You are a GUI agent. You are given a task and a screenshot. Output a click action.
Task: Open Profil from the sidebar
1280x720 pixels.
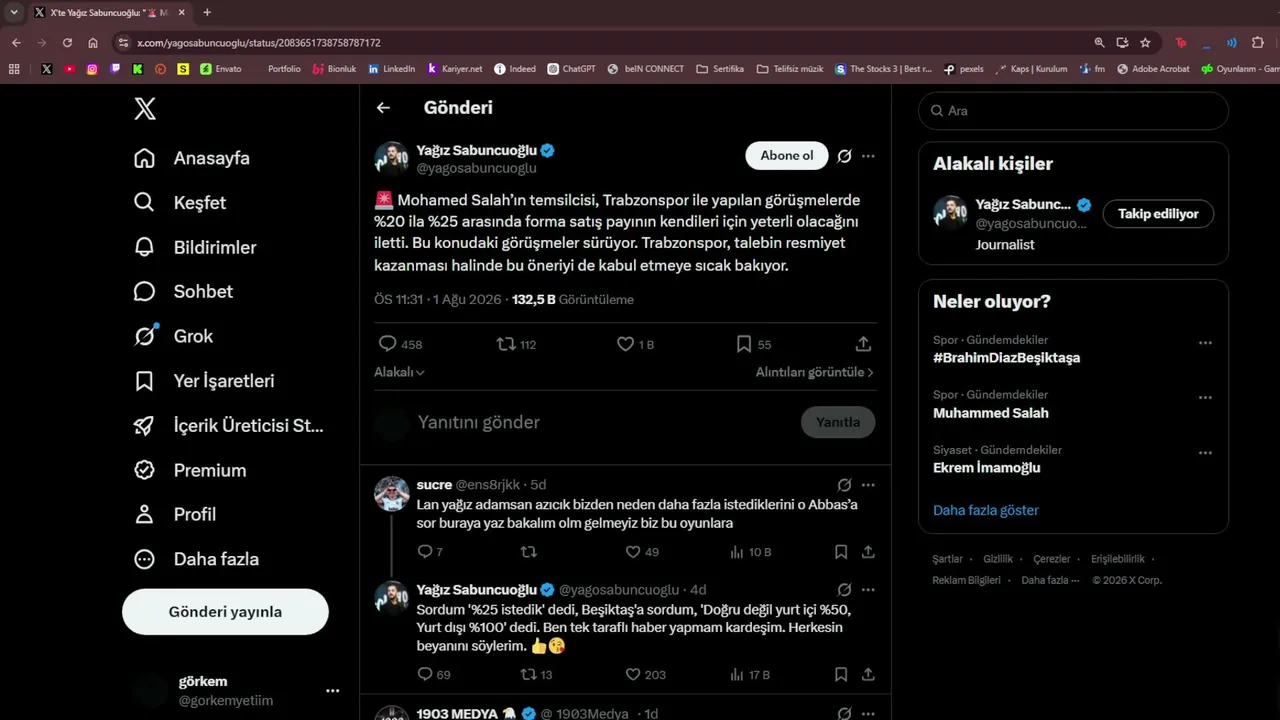[x=174, y=514]
